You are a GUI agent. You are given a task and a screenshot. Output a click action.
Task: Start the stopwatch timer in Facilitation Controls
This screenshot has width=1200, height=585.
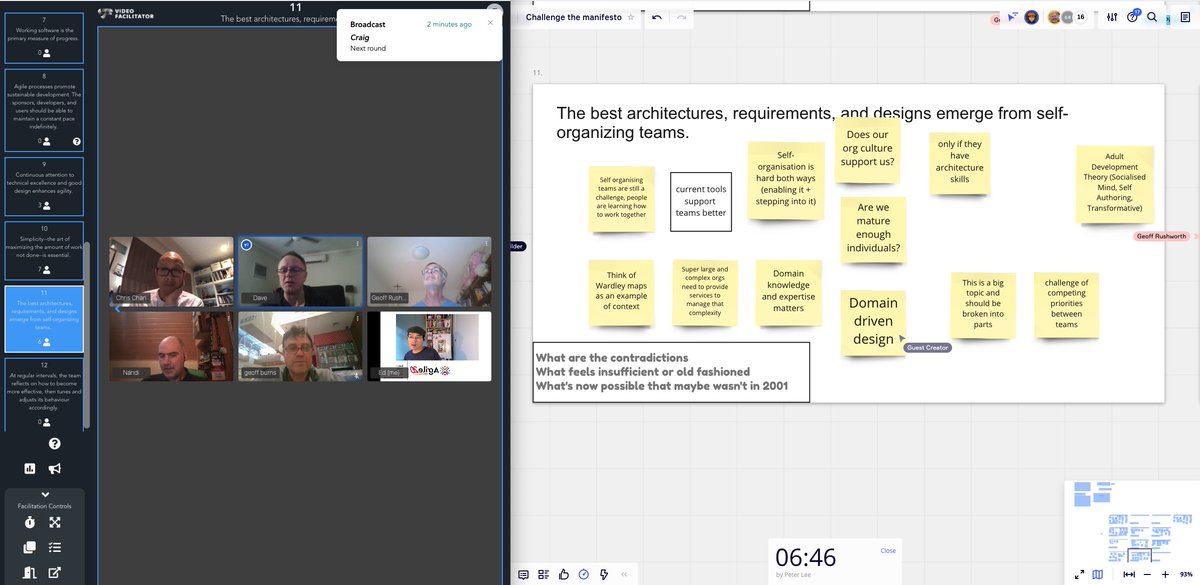tap(30, 523)
